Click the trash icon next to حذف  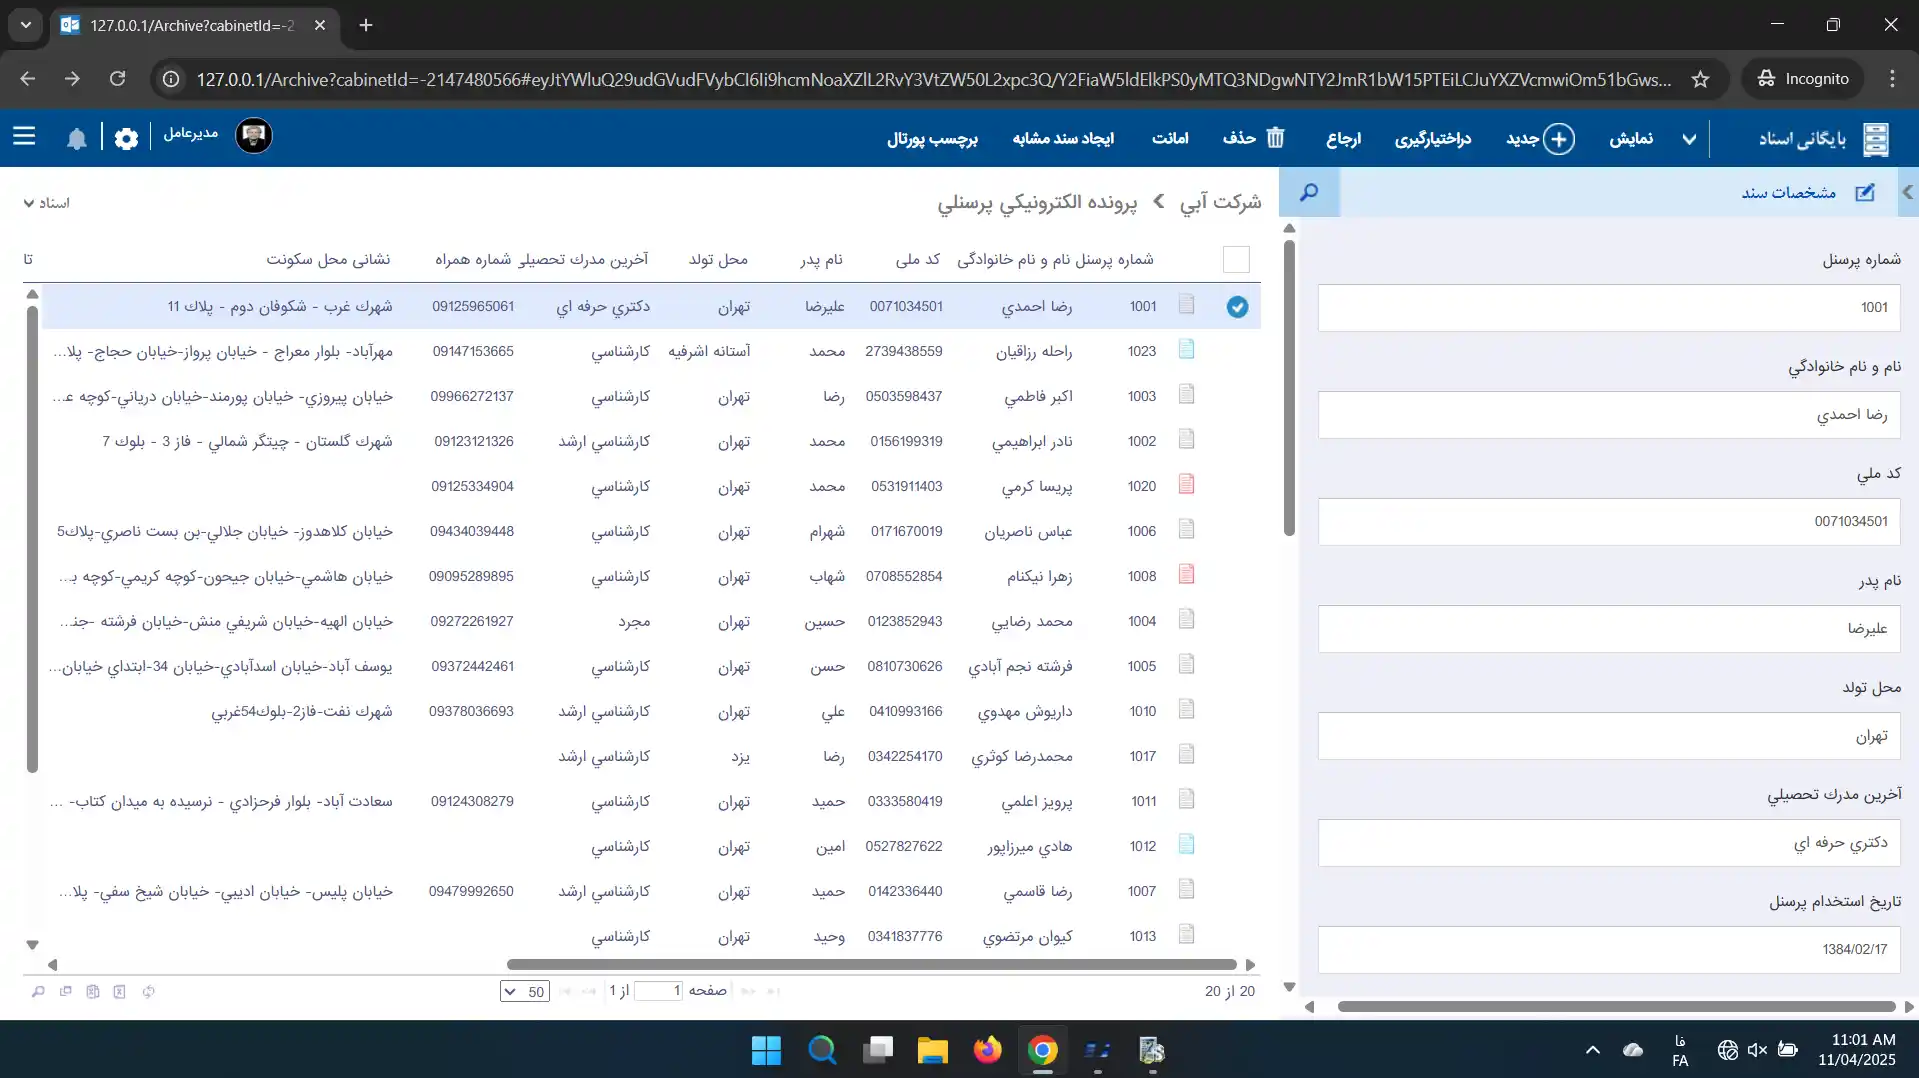coord(1275,138)
